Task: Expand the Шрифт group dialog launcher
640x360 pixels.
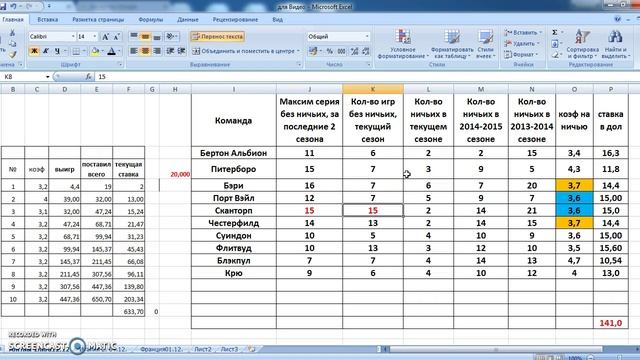Action: point(120,64)
